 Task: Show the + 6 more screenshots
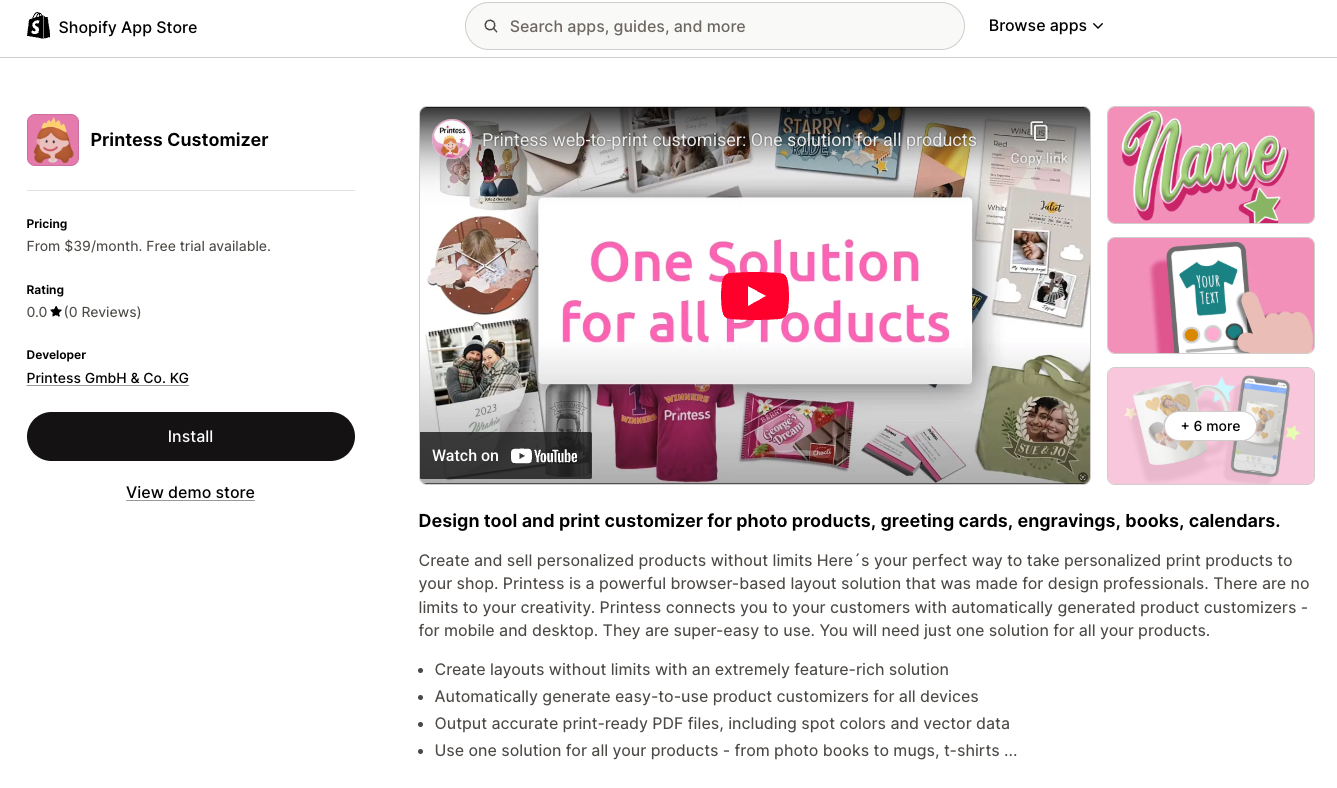[1210, 426]
